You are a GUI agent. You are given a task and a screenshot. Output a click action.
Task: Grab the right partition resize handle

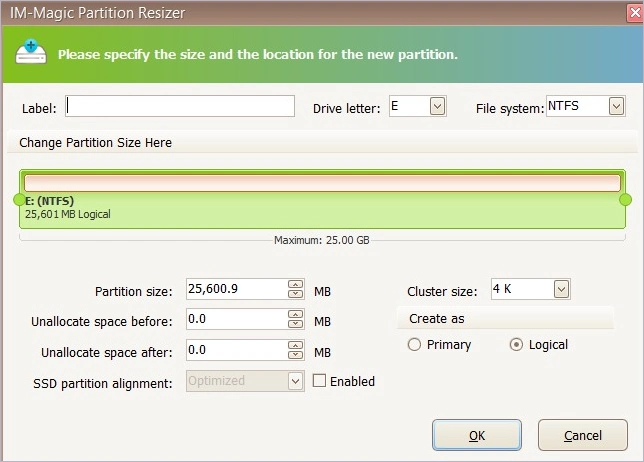[x=625, y=200]
